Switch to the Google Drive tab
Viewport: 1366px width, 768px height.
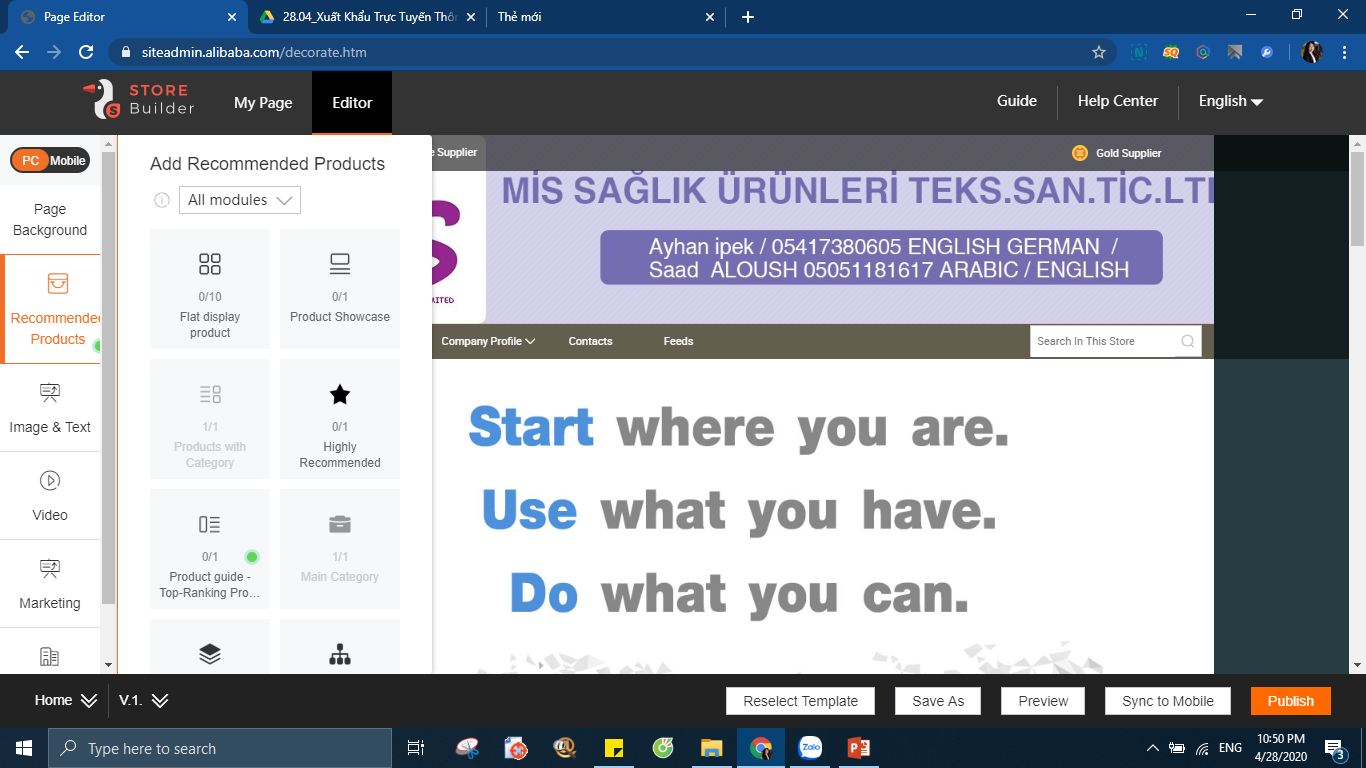[x=368, y=17]
